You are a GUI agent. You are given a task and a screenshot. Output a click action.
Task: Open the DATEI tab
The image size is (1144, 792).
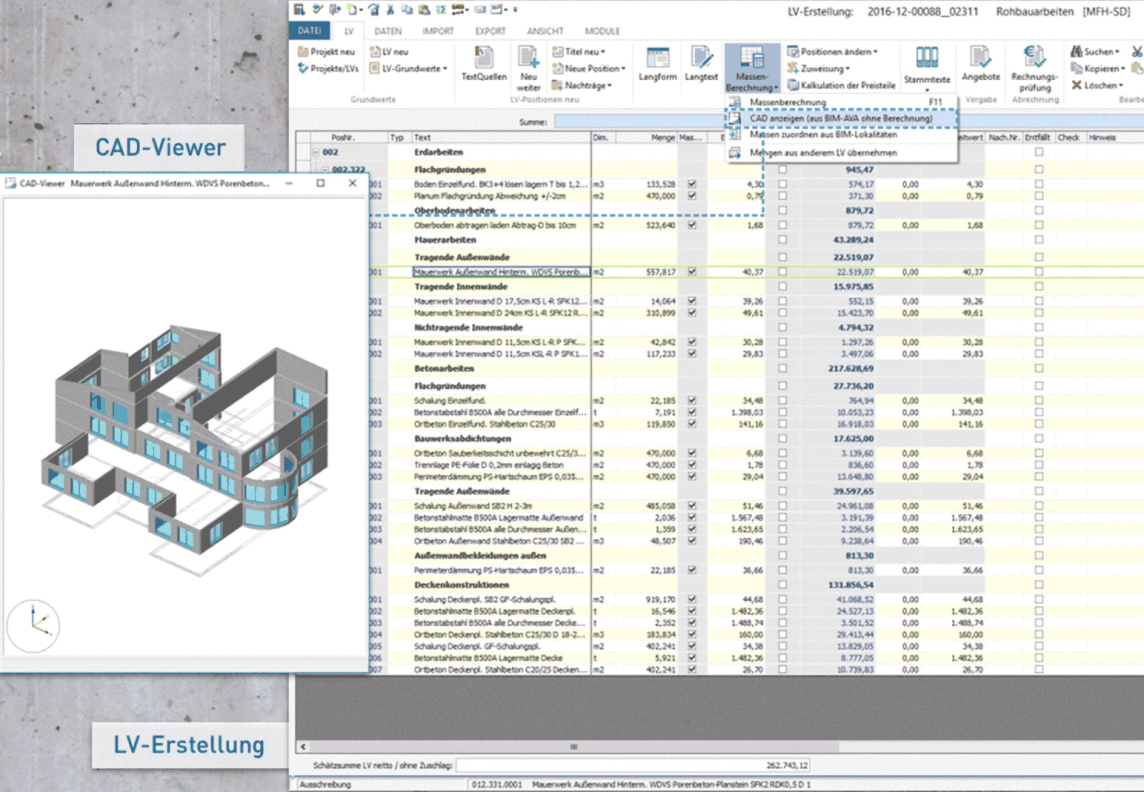[309, 31]
